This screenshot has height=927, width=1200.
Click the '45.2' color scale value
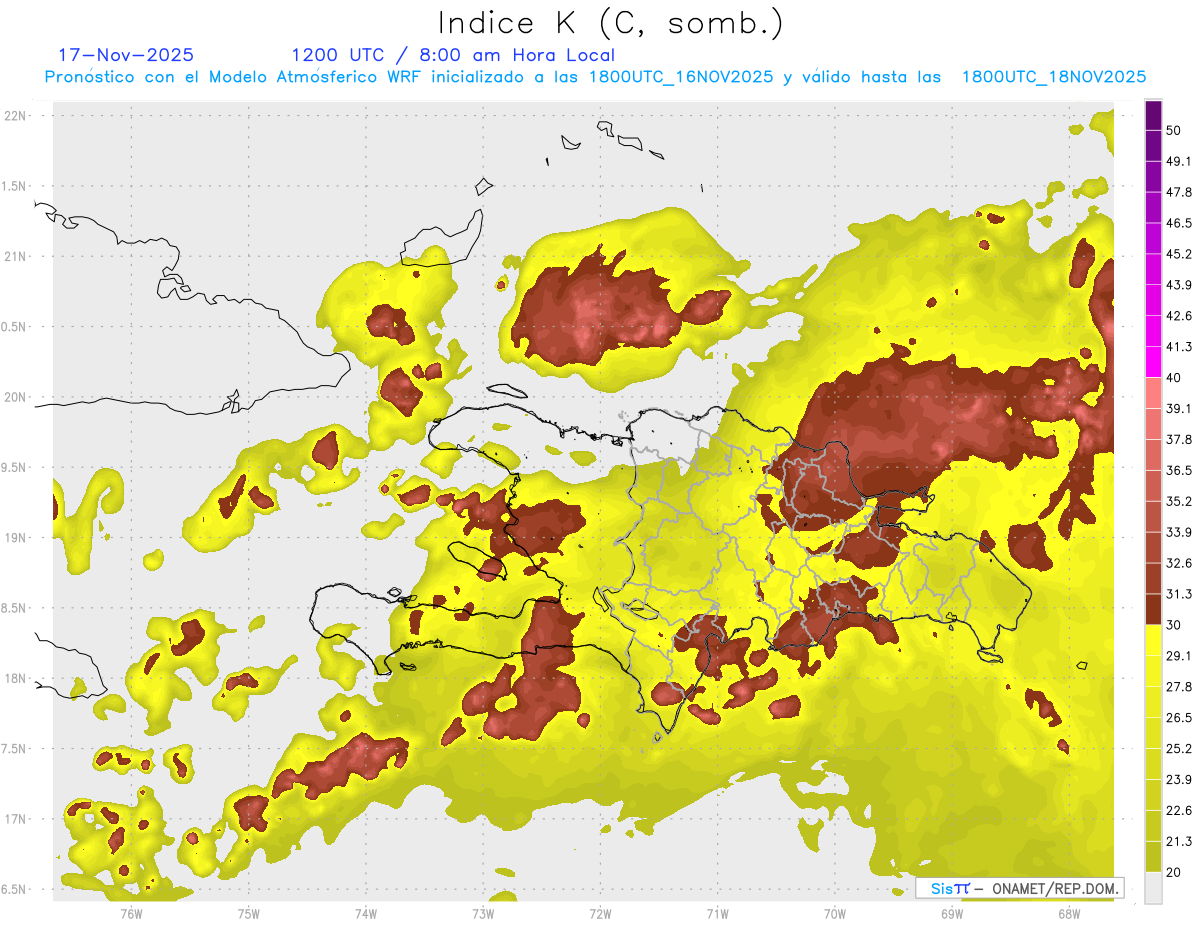[1179, 254]
